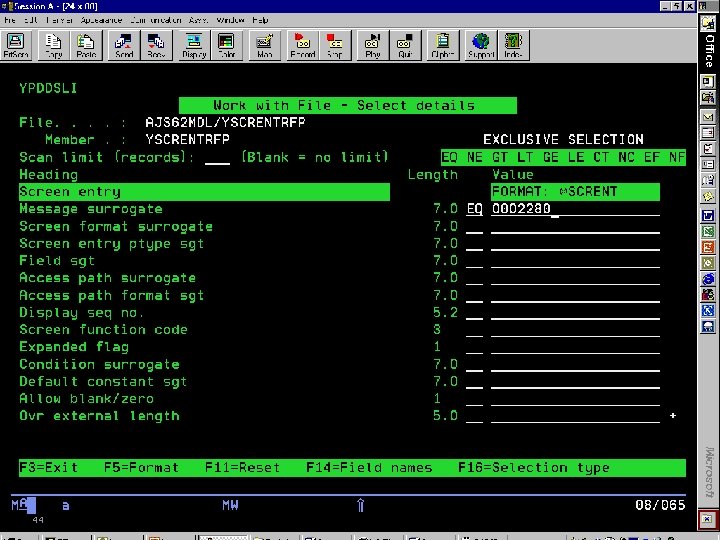
Task: Click the EXCLUSIVE SELECTION heading
Action: (563, 140)
